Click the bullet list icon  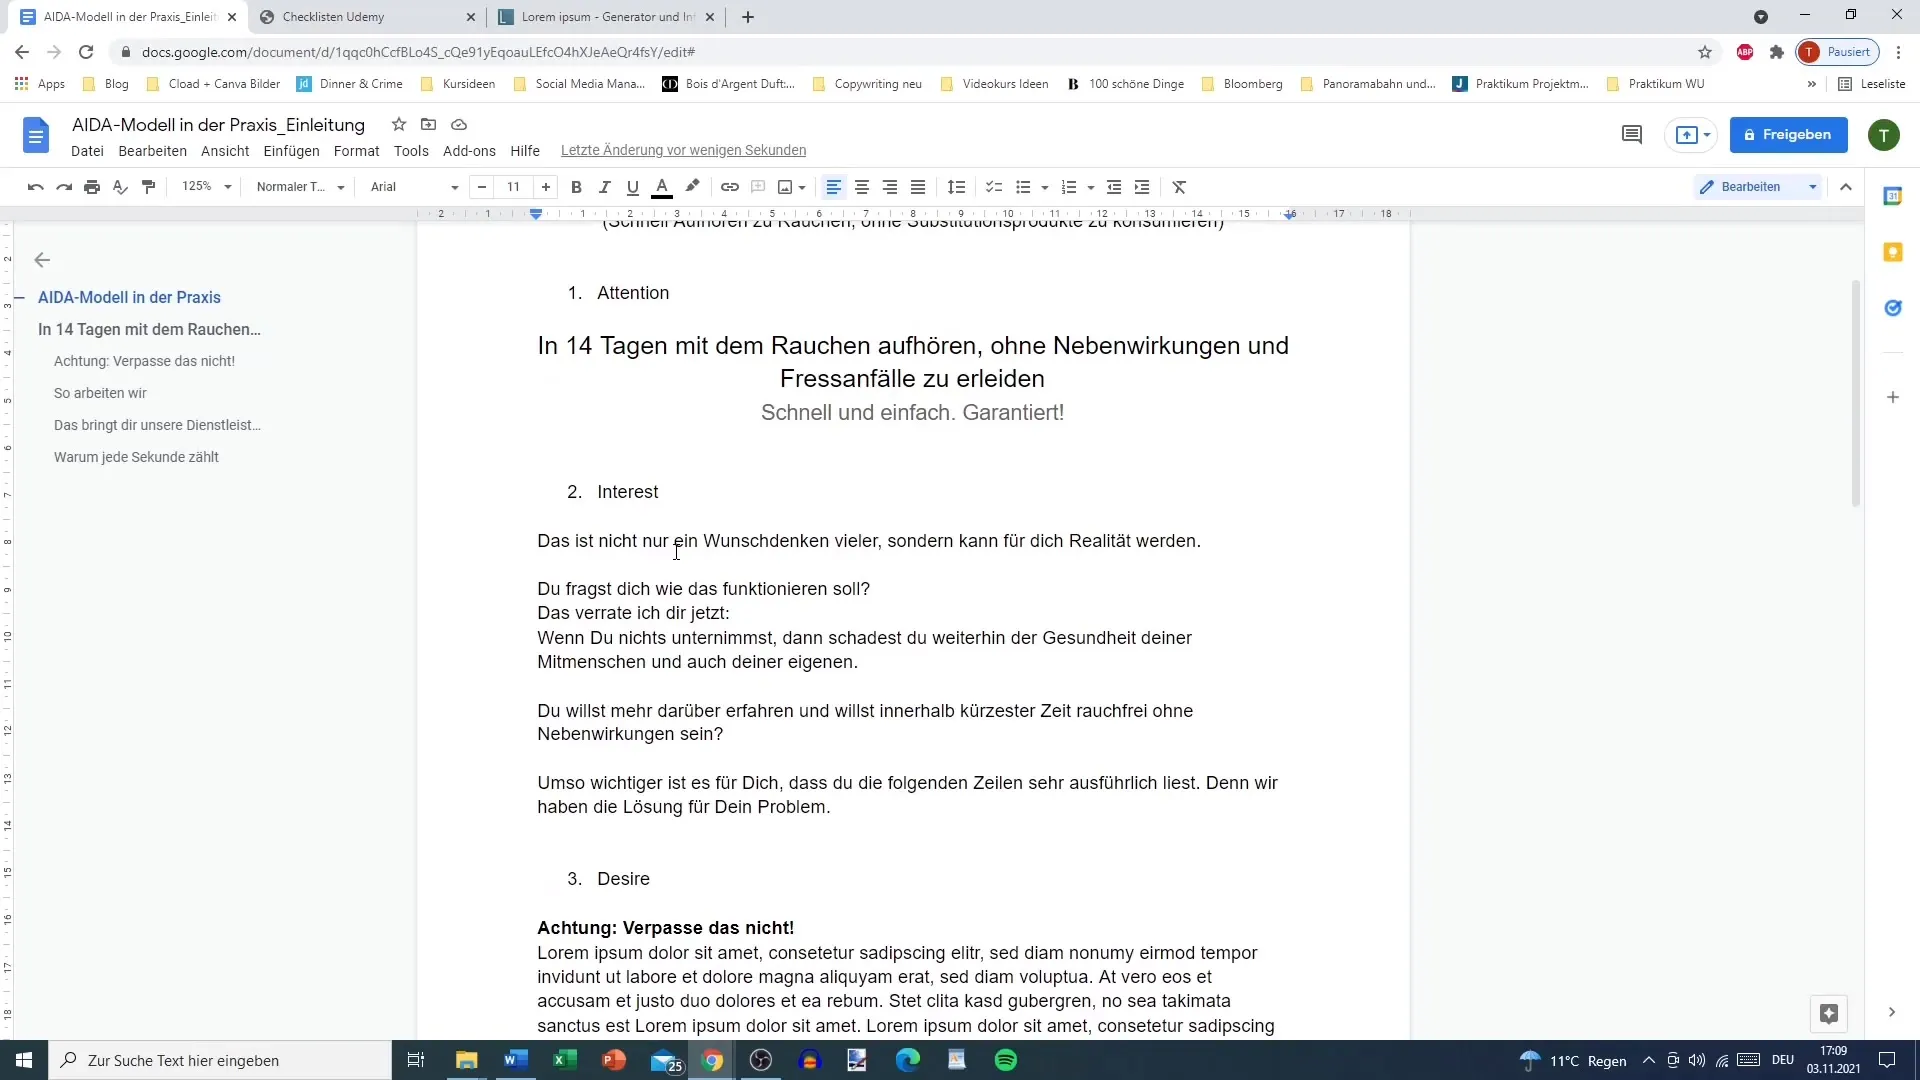(1021, 186)
